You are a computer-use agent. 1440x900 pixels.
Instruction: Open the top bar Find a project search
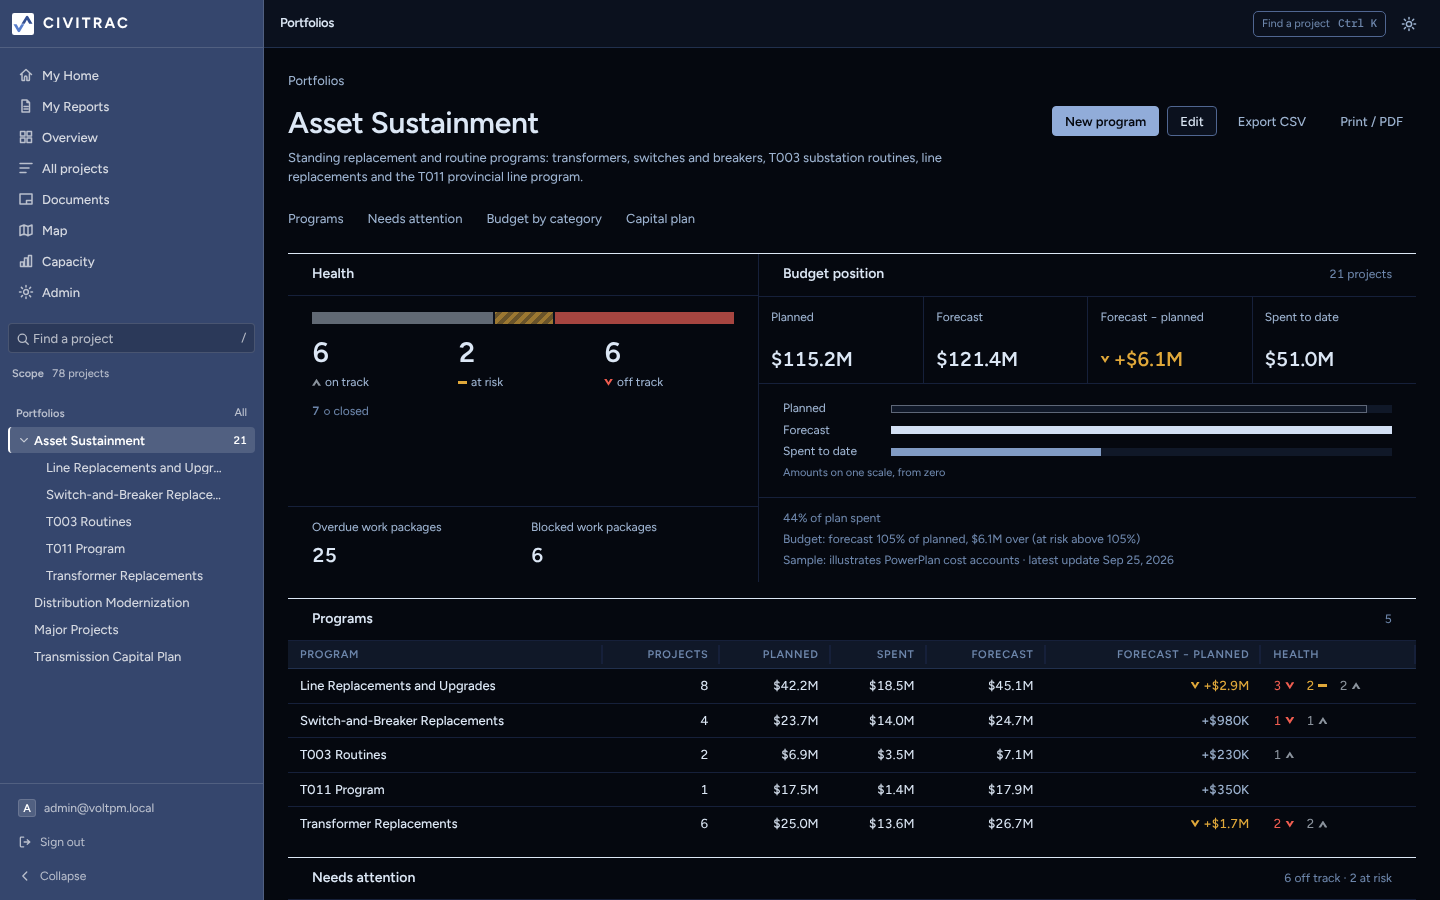click(1319, 24)
